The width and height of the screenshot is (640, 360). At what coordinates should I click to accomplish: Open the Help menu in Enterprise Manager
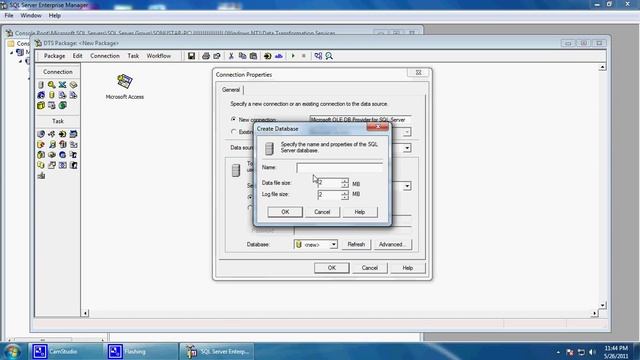(x=55, y=16)
